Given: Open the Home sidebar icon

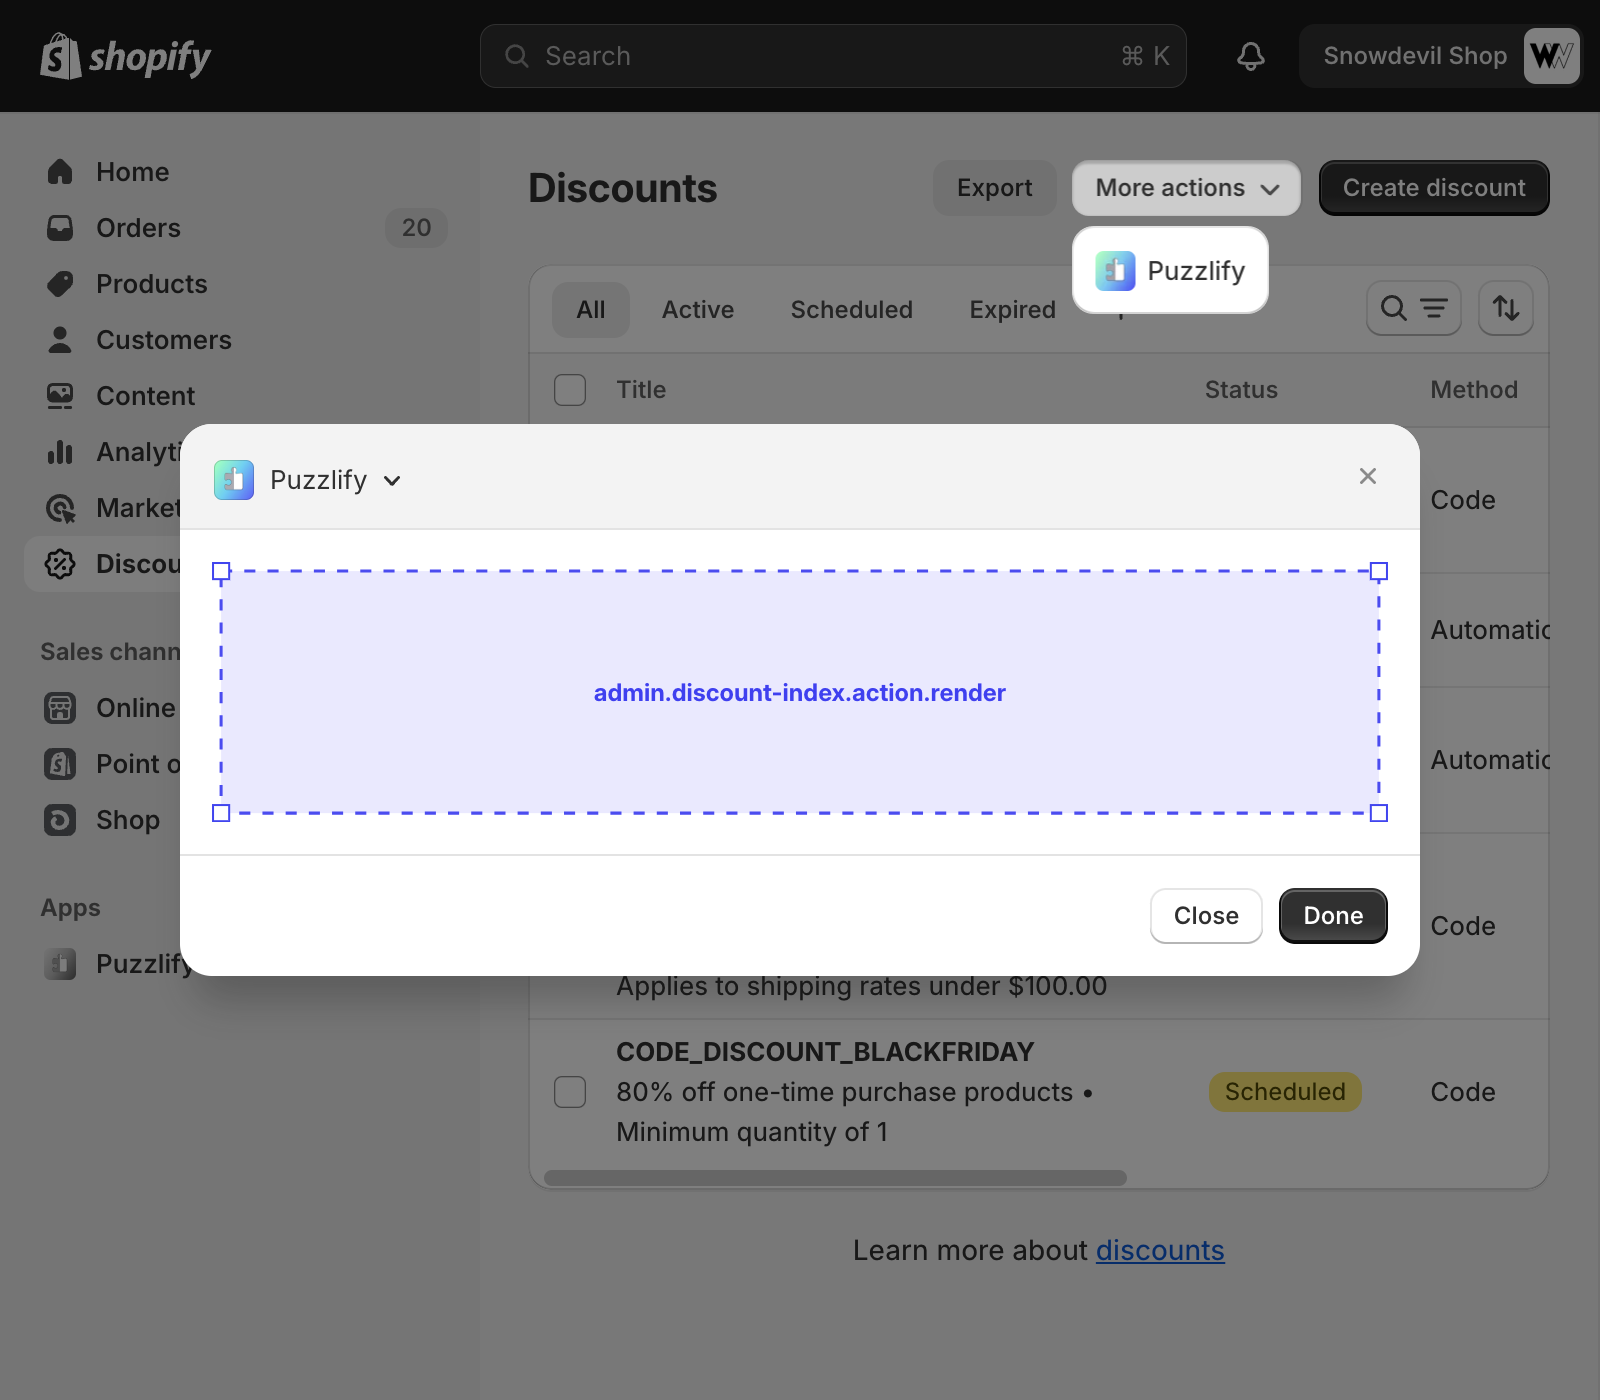Looking at the screenshot, I should 60,172.
